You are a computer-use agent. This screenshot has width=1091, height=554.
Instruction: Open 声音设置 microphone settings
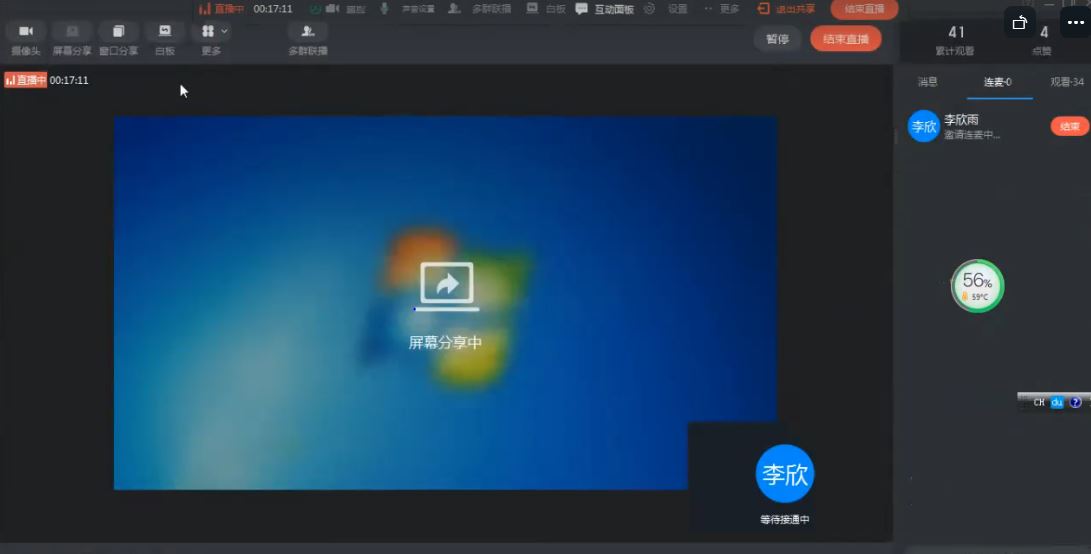408,9
